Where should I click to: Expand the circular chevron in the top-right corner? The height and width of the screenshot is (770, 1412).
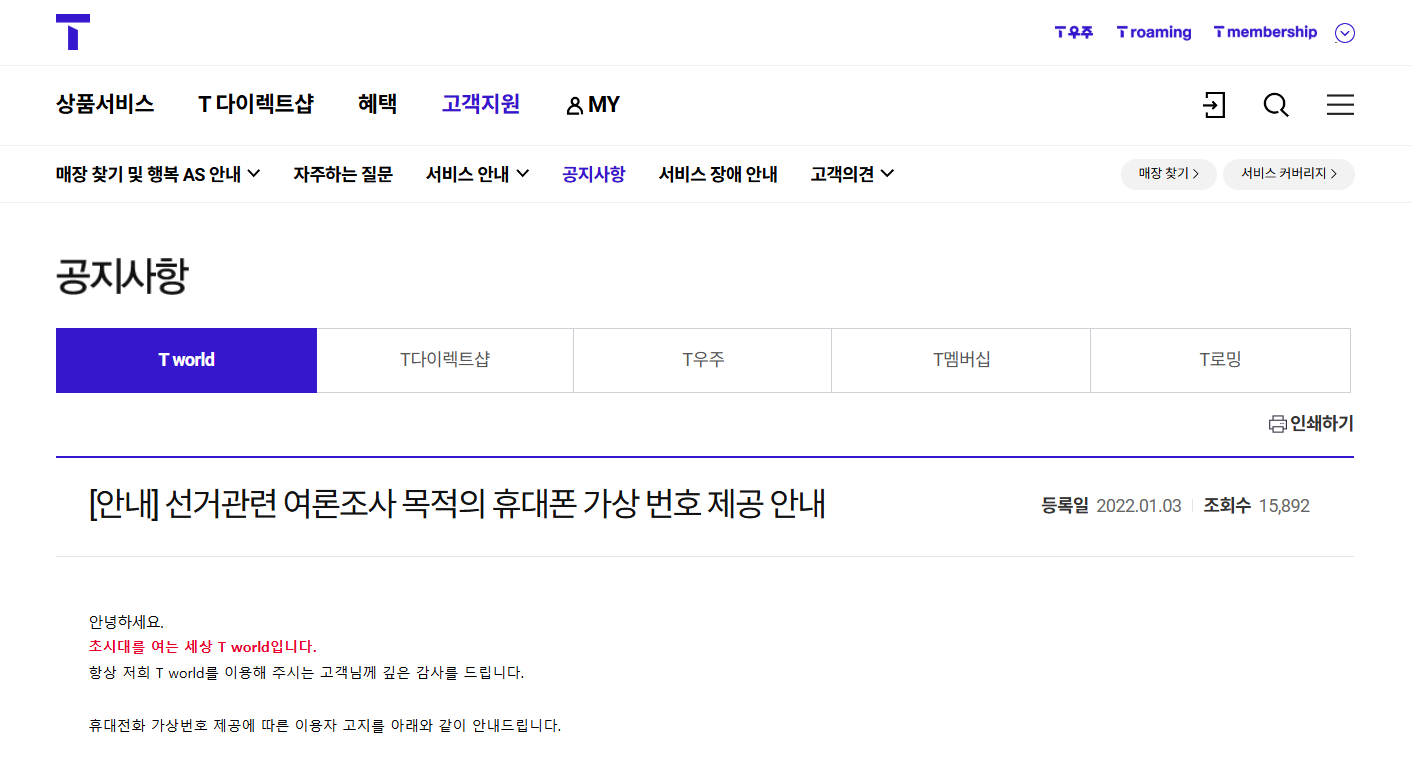(x=1345, y=32)
